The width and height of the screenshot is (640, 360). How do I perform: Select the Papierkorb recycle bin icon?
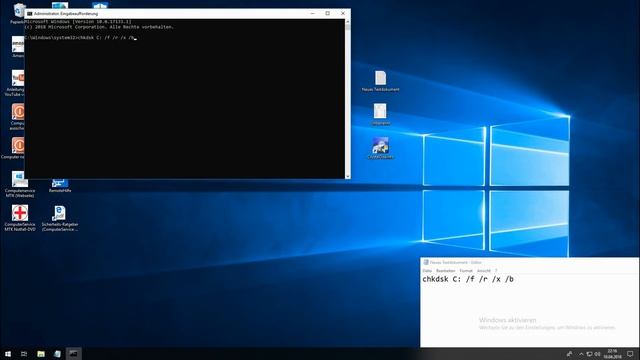[18, 13]
